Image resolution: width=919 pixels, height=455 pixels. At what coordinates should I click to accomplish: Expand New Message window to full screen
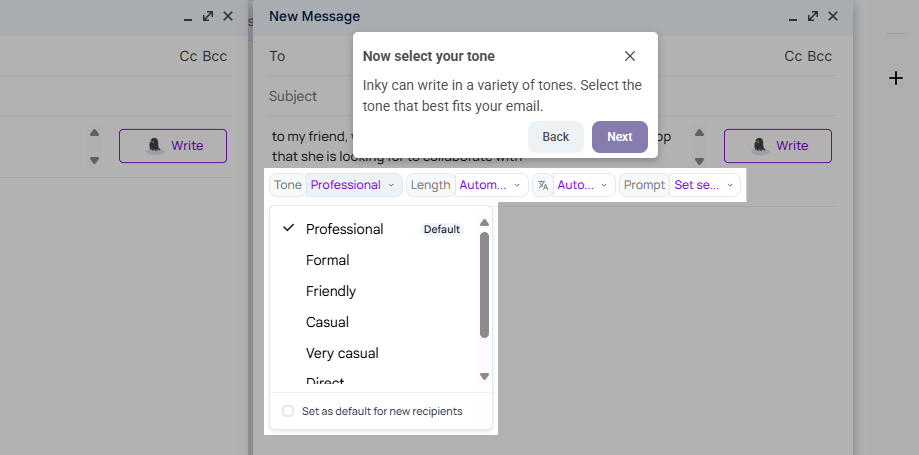point(812,16)
